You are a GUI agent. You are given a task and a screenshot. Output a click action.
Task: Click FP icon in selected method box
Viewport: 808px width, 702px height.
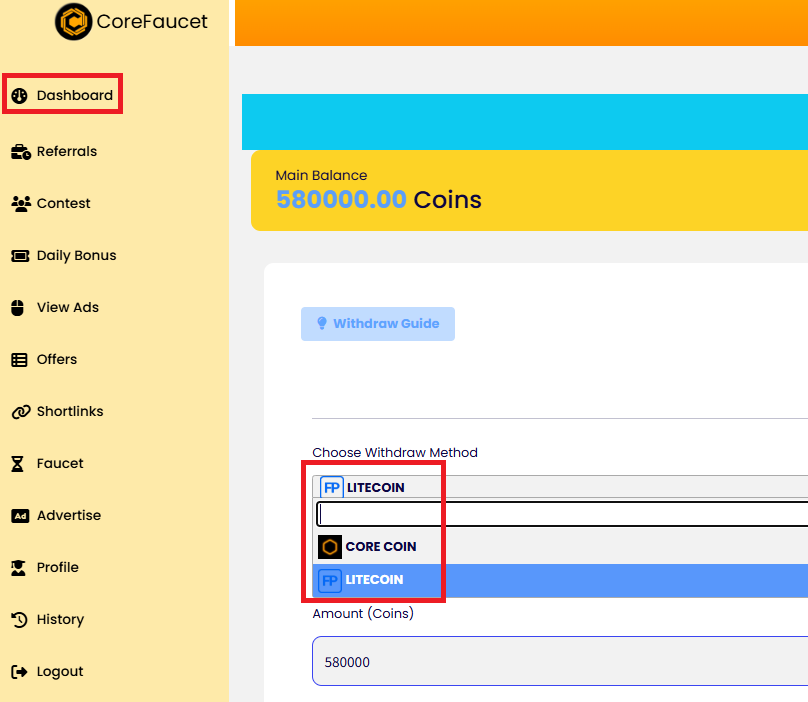332,487
